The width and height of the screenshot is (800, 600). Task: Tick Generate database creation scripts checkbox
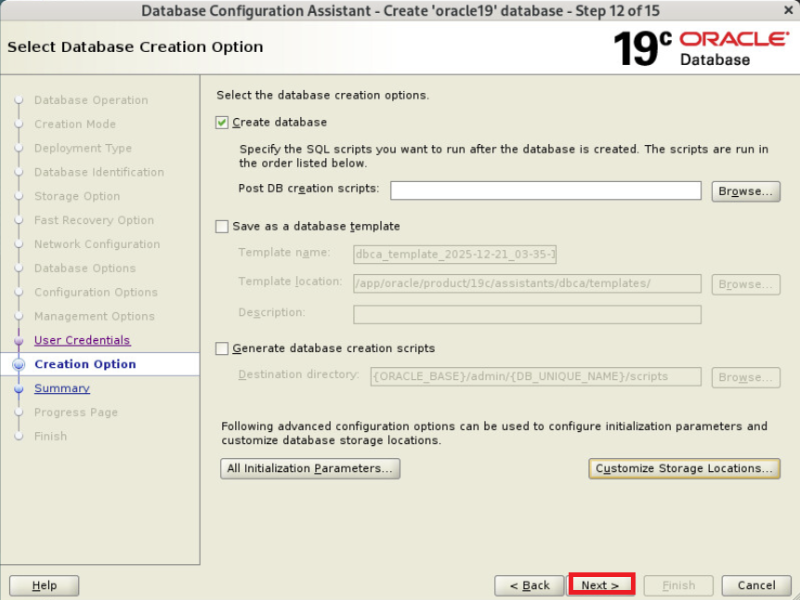coord(221,348)
